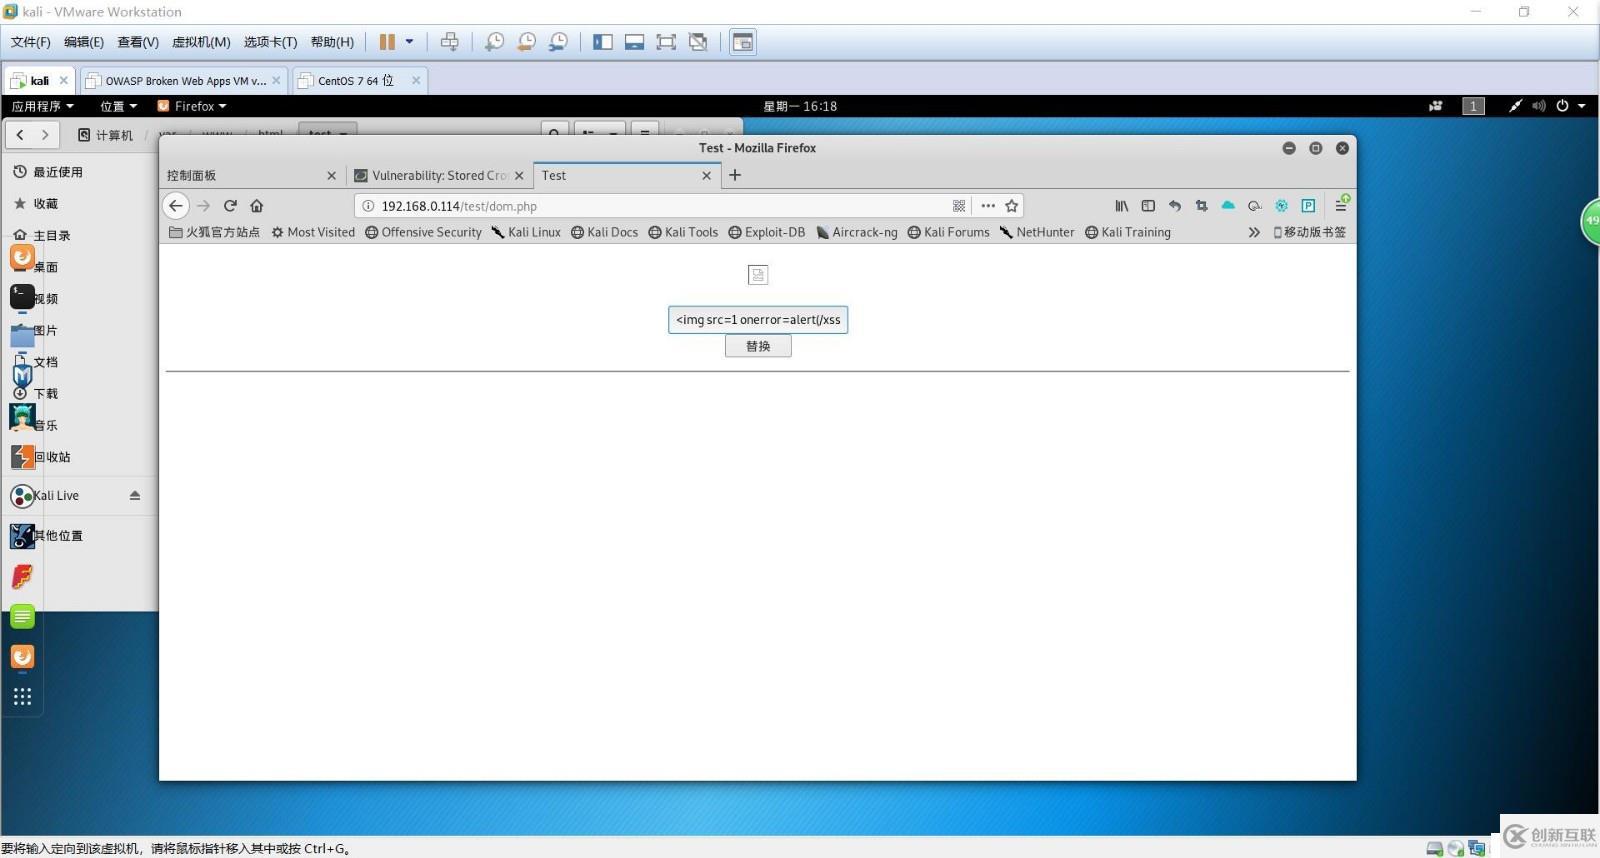Show sidebars icon in Firefox toolbar
Image resolution: width=1600 pixels, height=858 pixels.
pos(1148,206)
